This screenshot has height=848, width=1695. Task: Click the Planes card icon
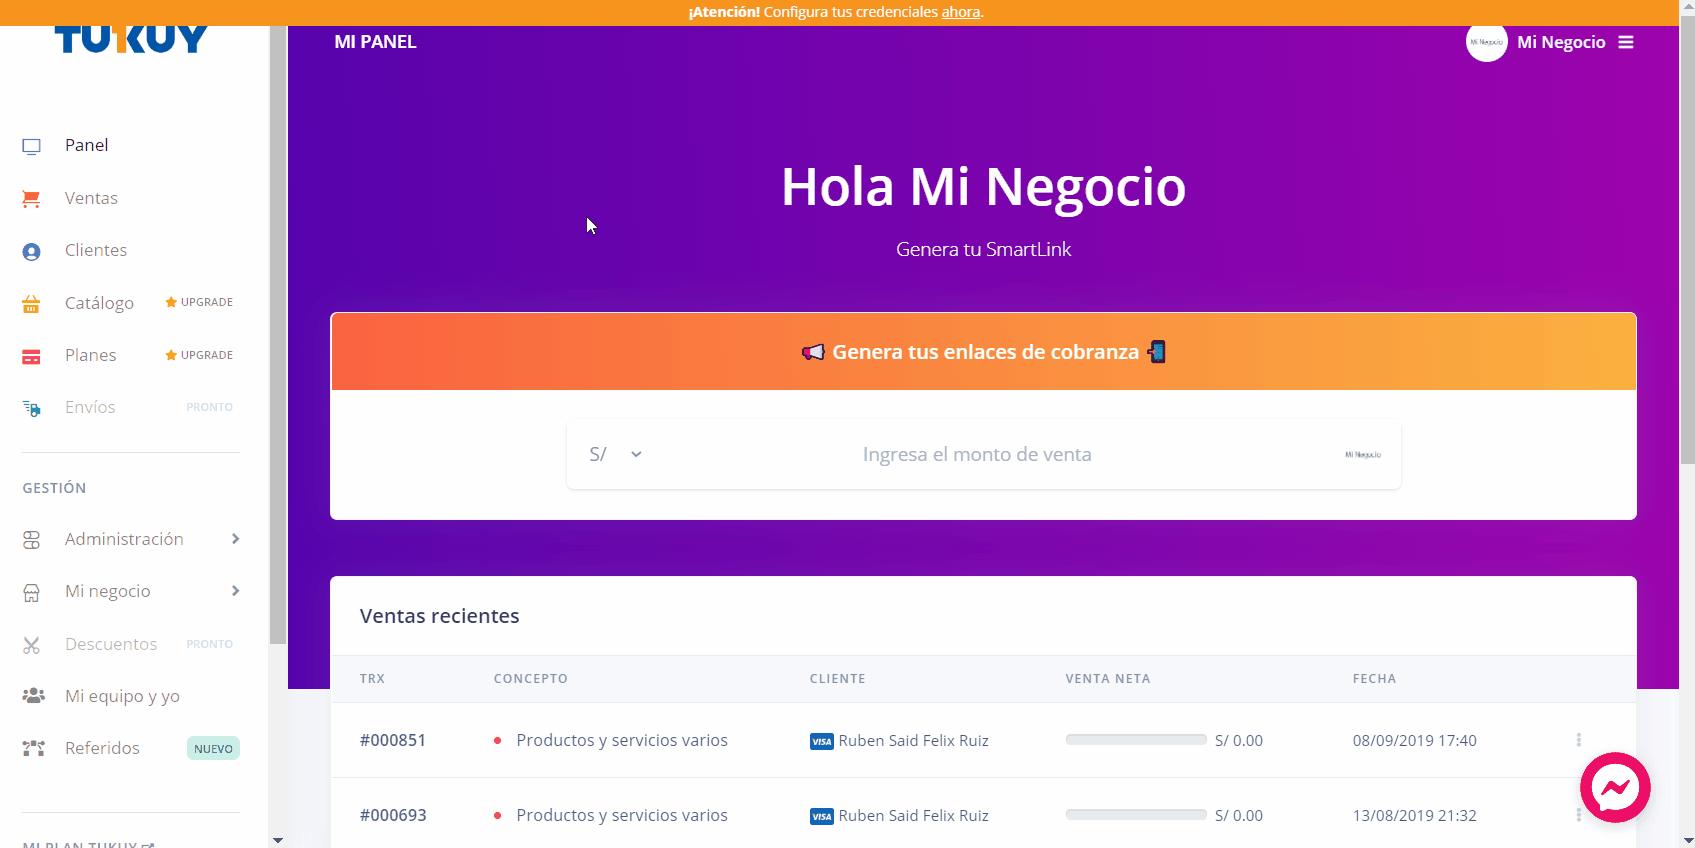tap(32, 357)
